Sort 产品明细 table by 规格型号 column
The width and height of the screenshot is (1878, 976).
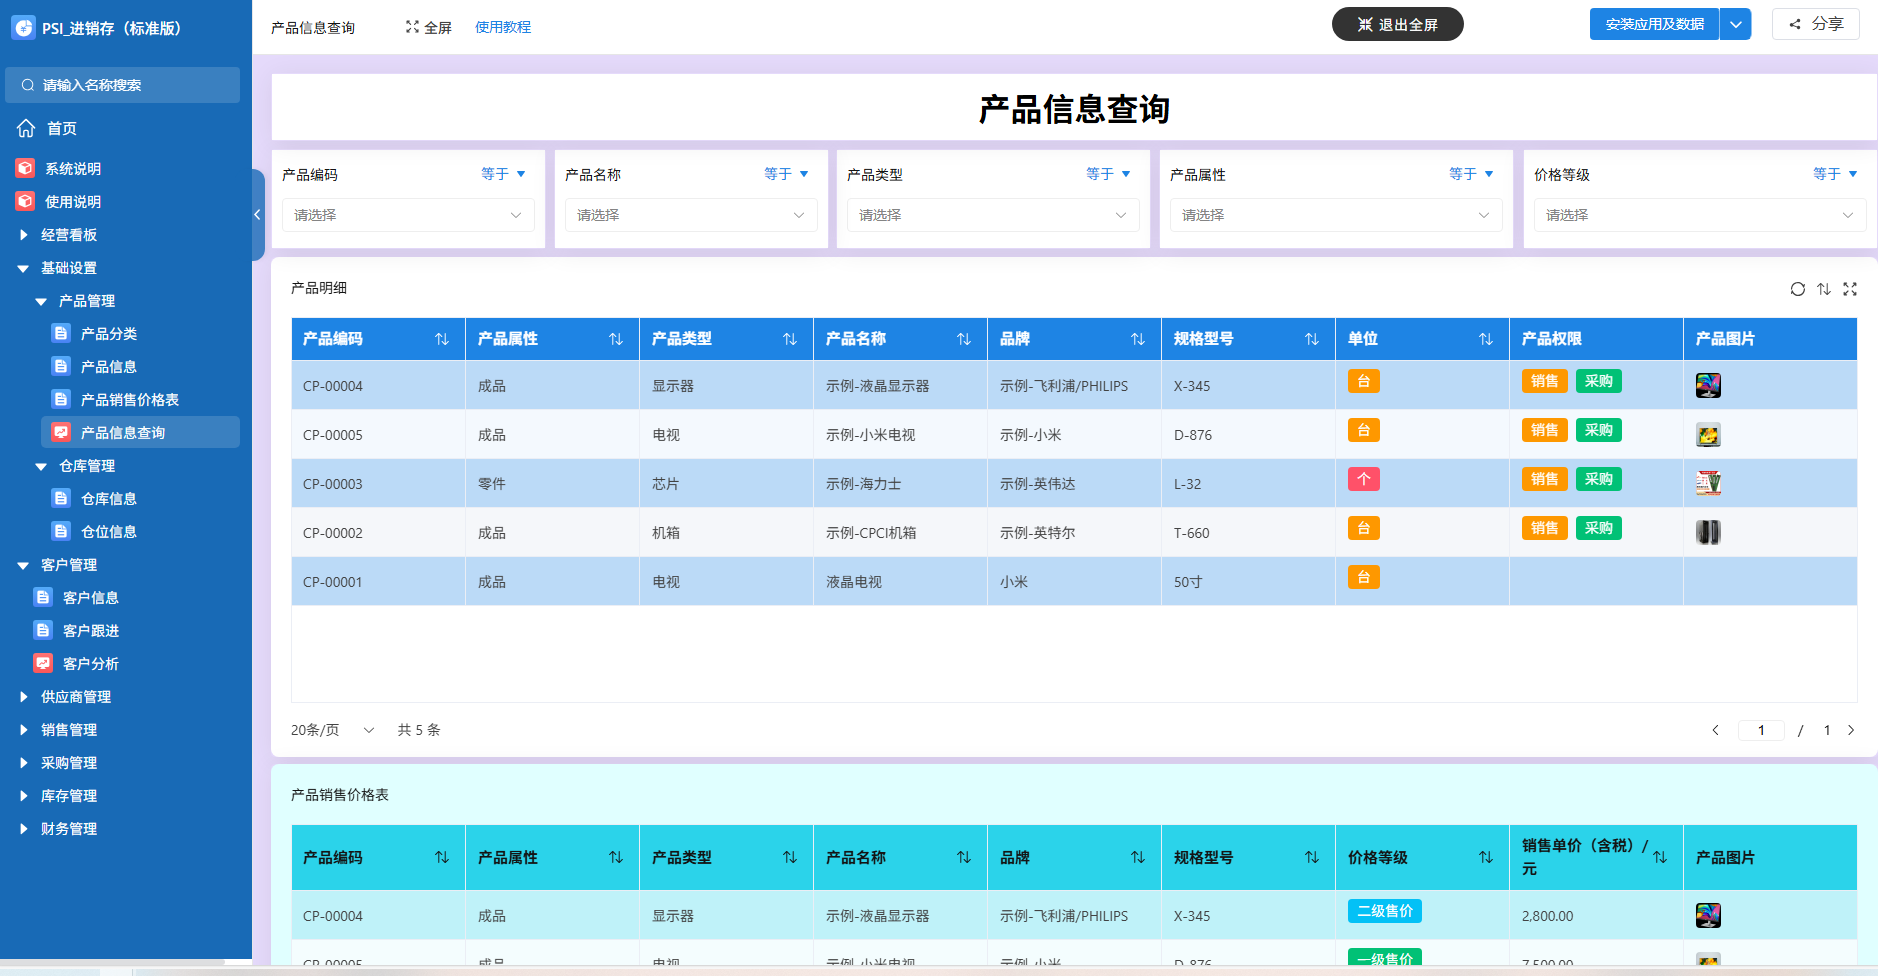1311,340
